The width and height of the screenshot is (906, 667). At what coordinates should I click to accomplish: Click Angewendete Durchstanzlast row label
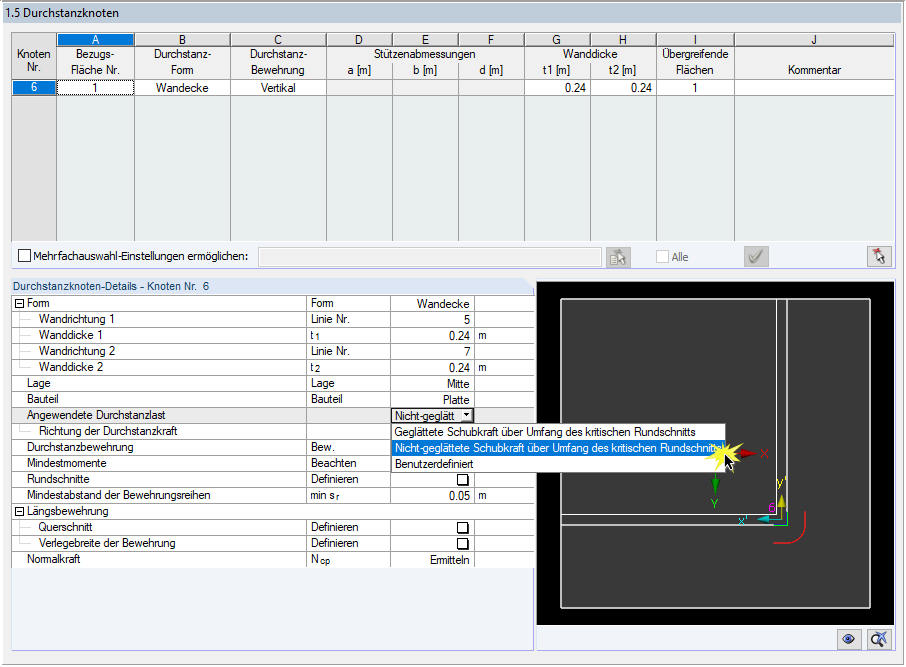96,416
